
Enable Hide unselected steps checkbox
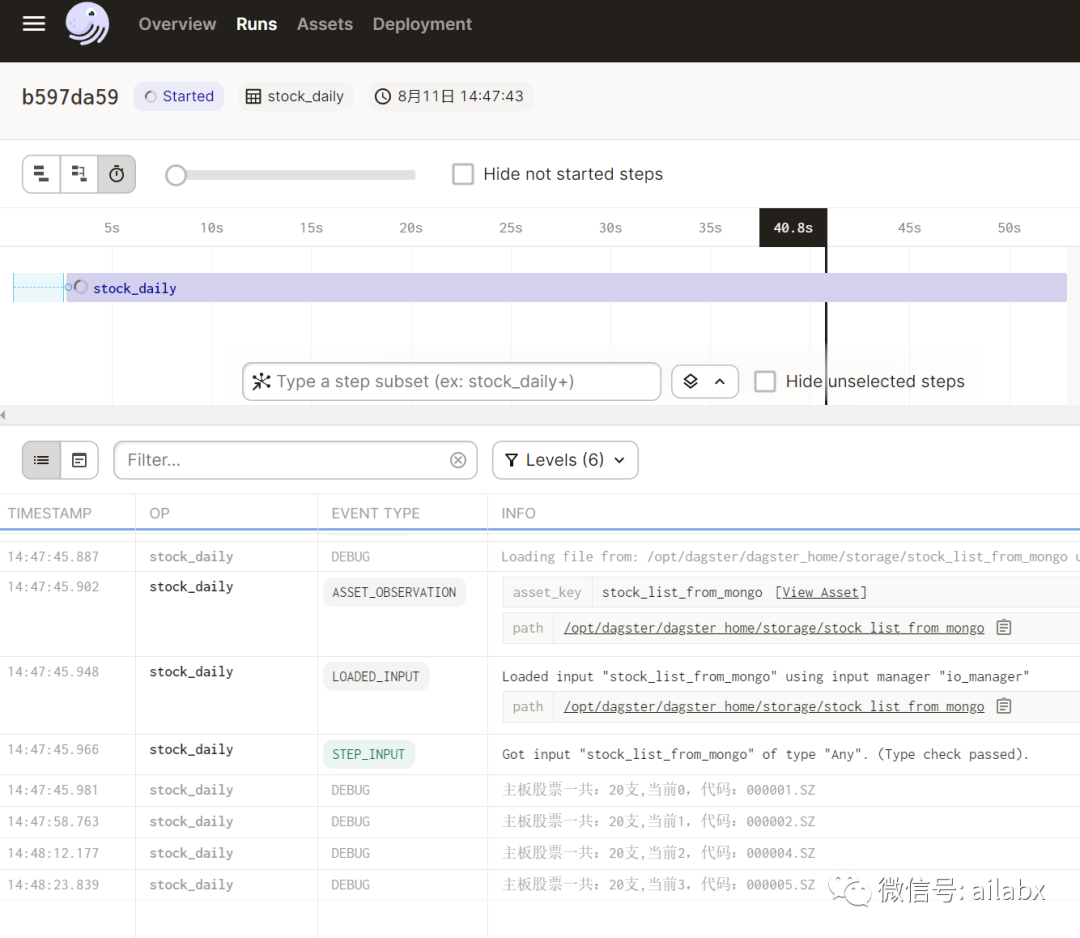765,382
